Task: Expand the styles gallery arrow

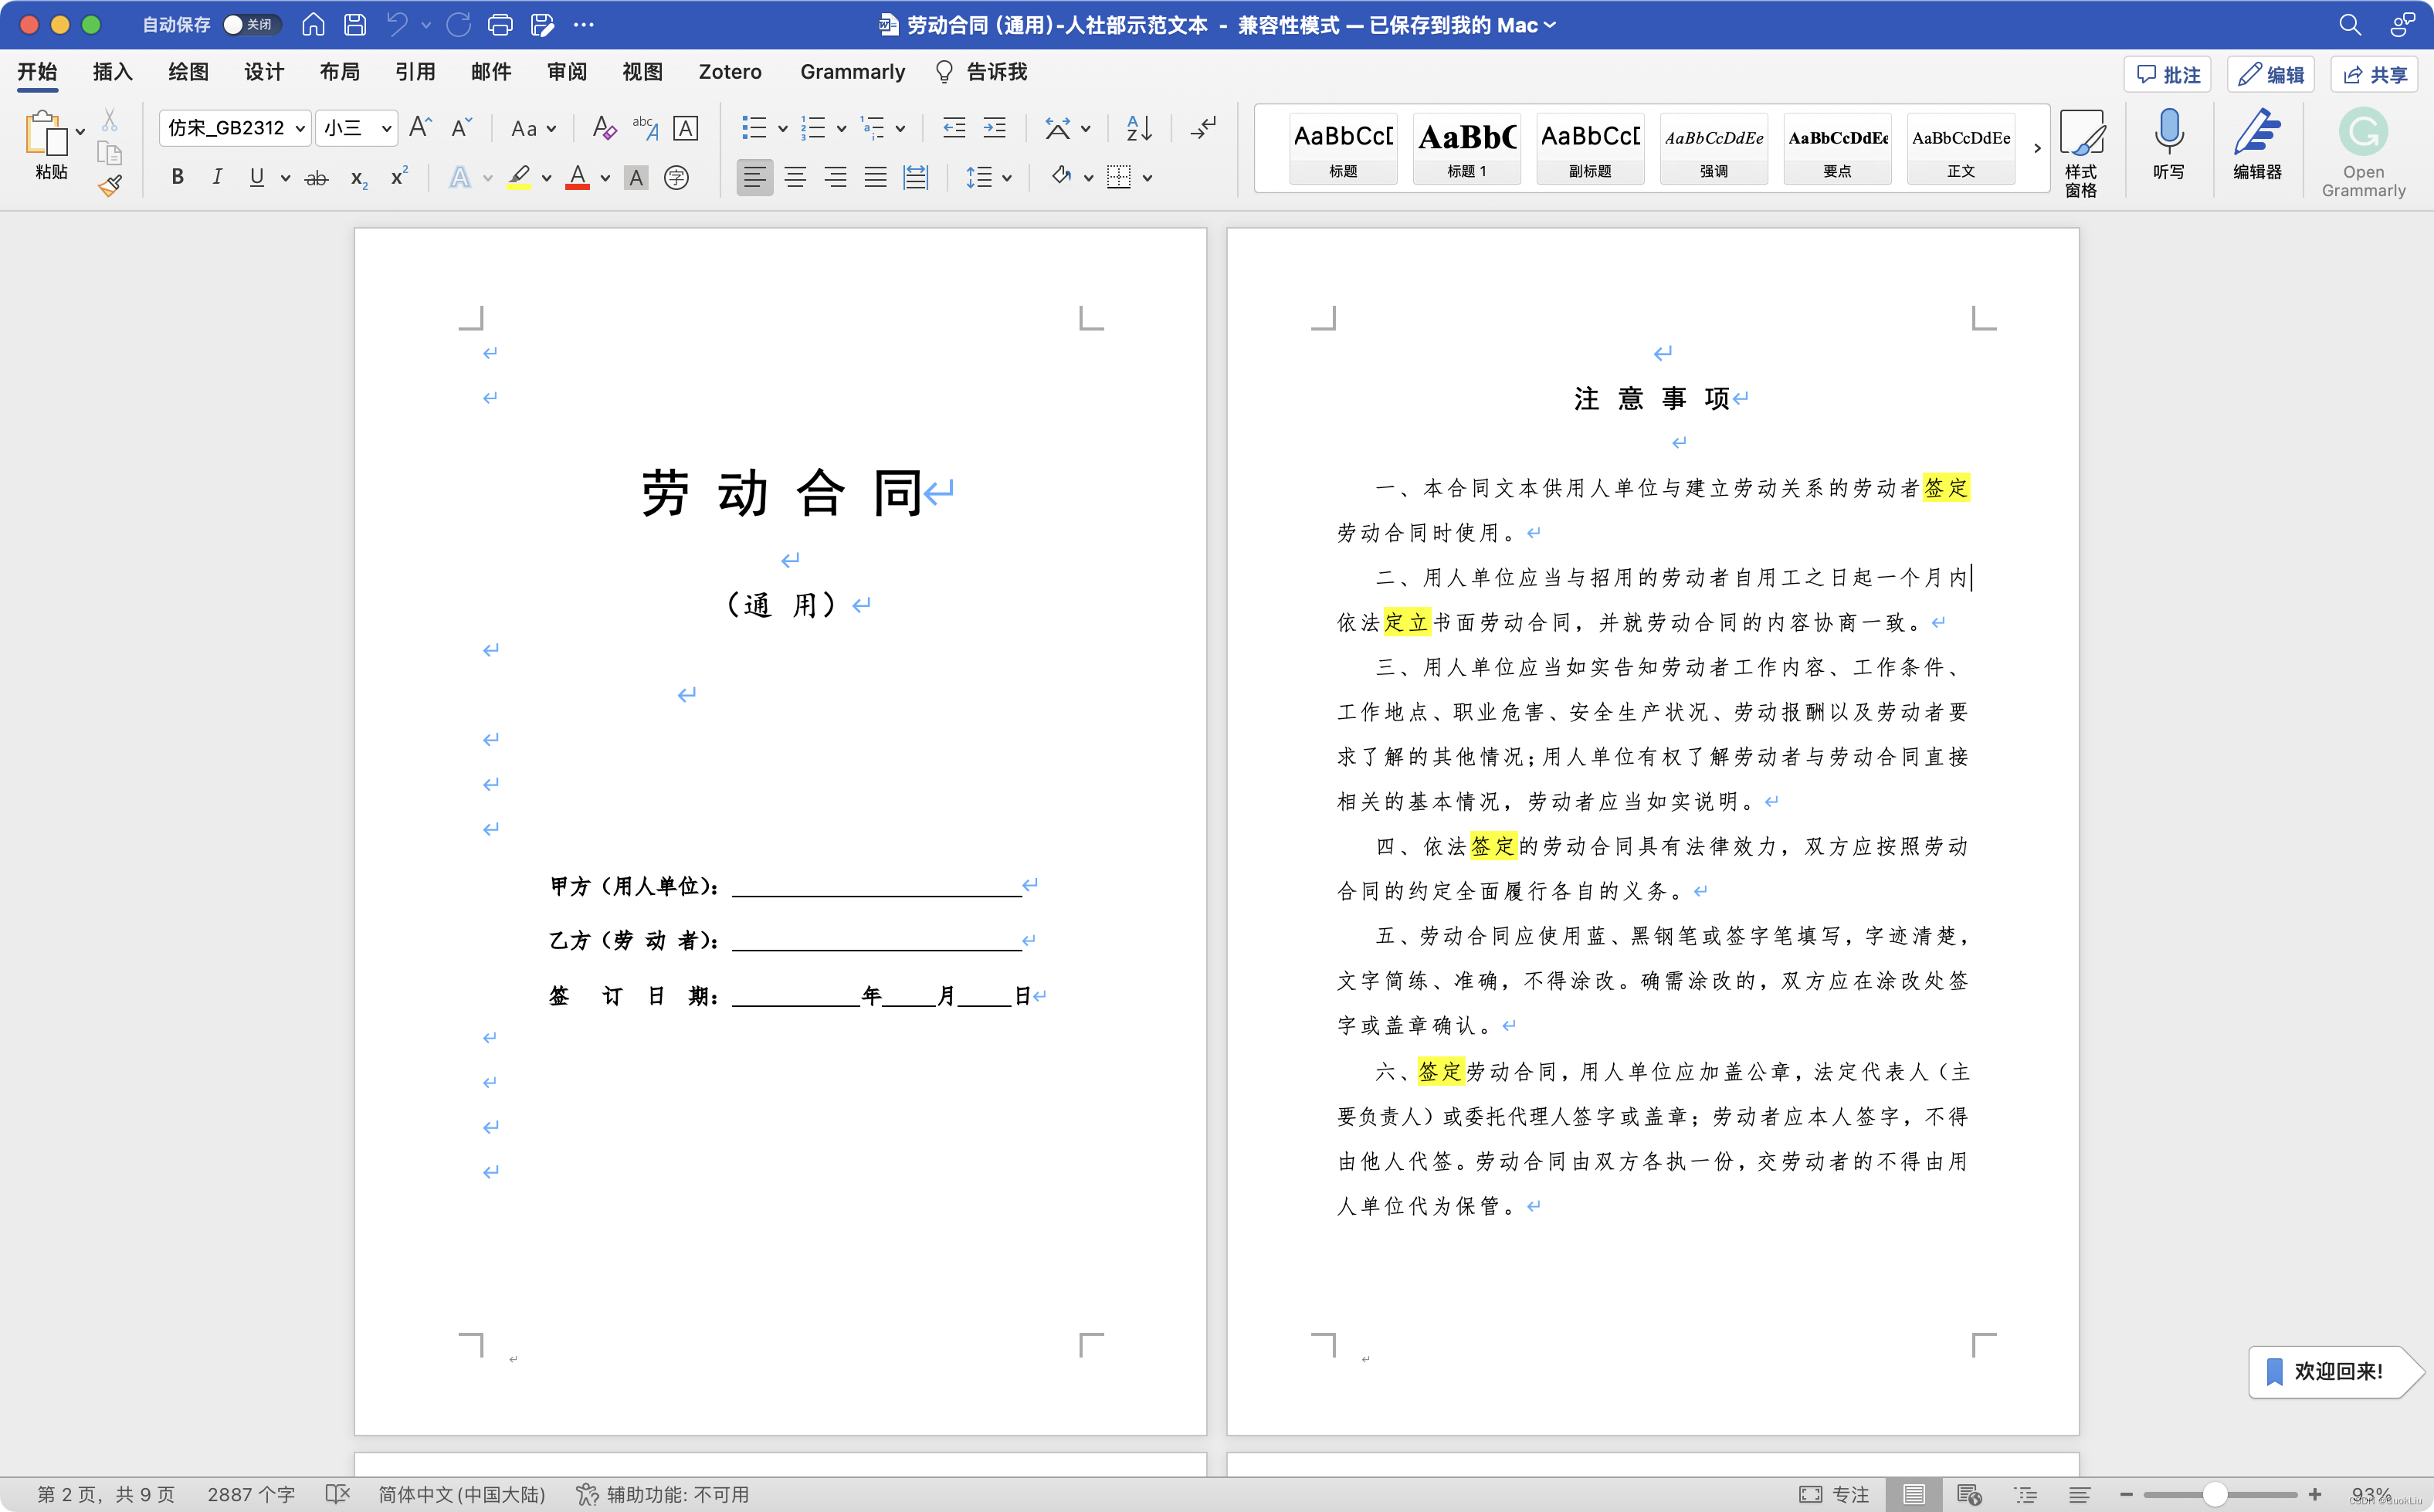Action: click(2037, 148)
